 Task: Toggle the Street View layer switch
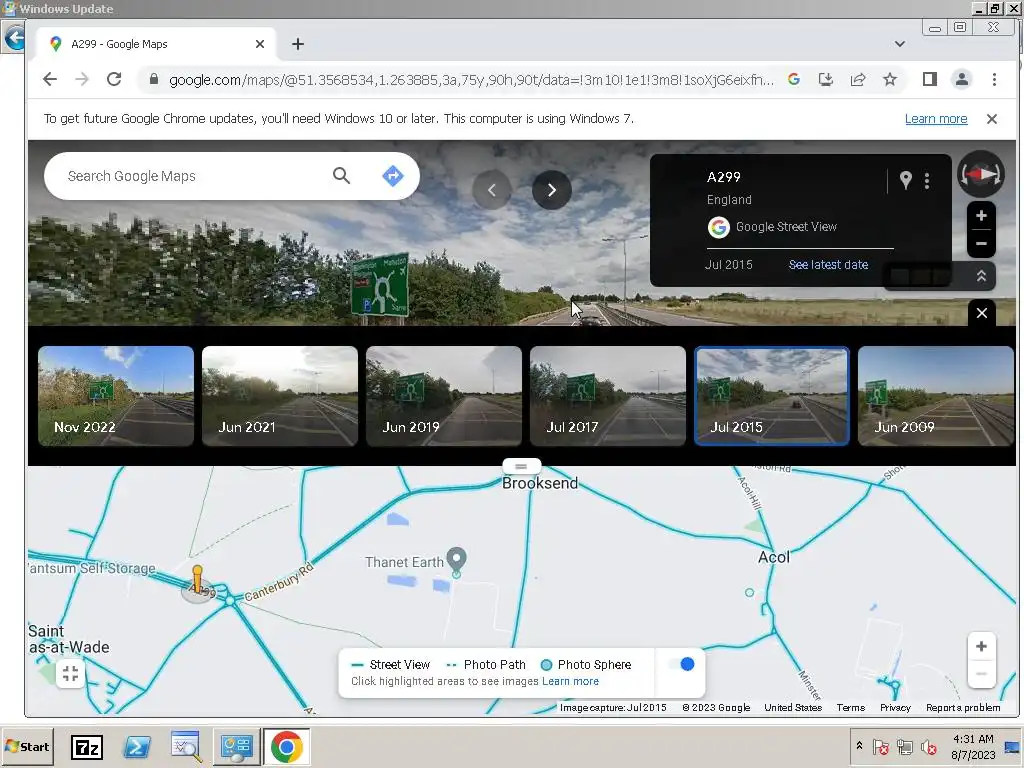(x=681, y=664)
